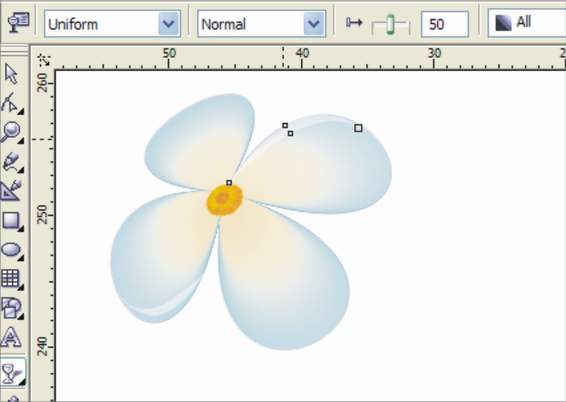Select the Graph paper tool

pyautogui.click(x=12, y=279)
